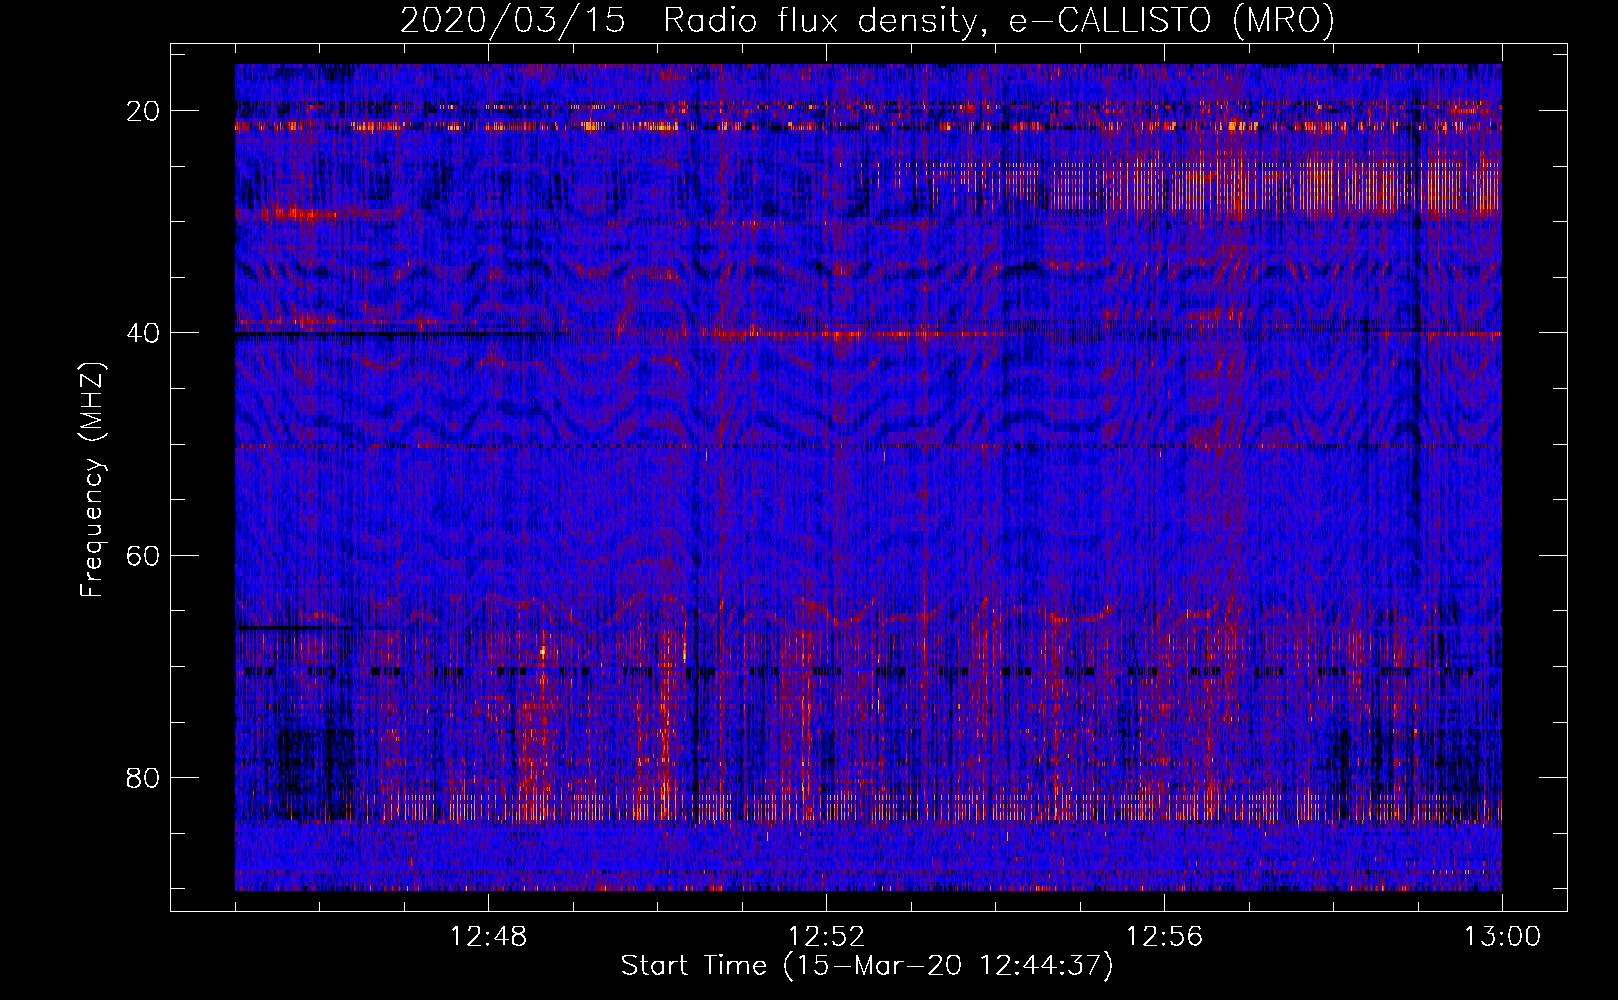Click the '12:56' time tick label
Screen dimensions: 1618x1000
click(1164, 937)
